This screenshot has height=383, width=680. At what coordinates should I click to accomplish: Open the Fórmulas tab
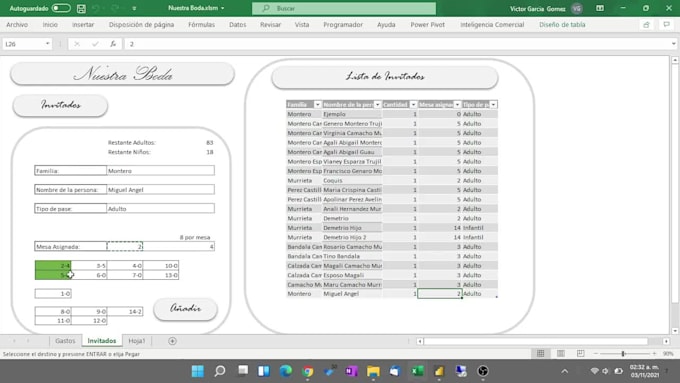tap(201, 25)
